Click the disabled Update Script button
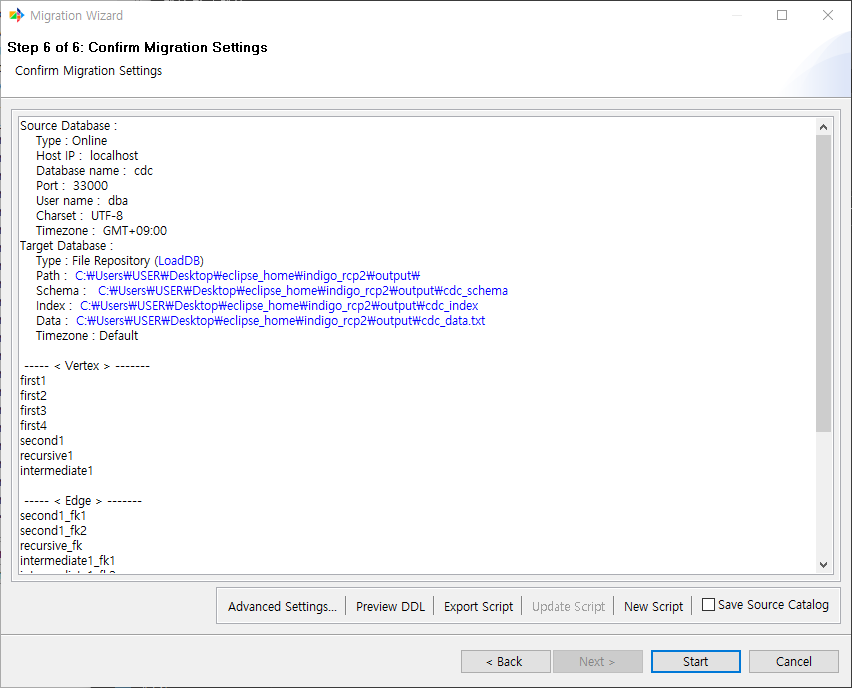Image resolution: width=852 pixels, height=688 pixels. pyautogui.click(x=567, y=606)
